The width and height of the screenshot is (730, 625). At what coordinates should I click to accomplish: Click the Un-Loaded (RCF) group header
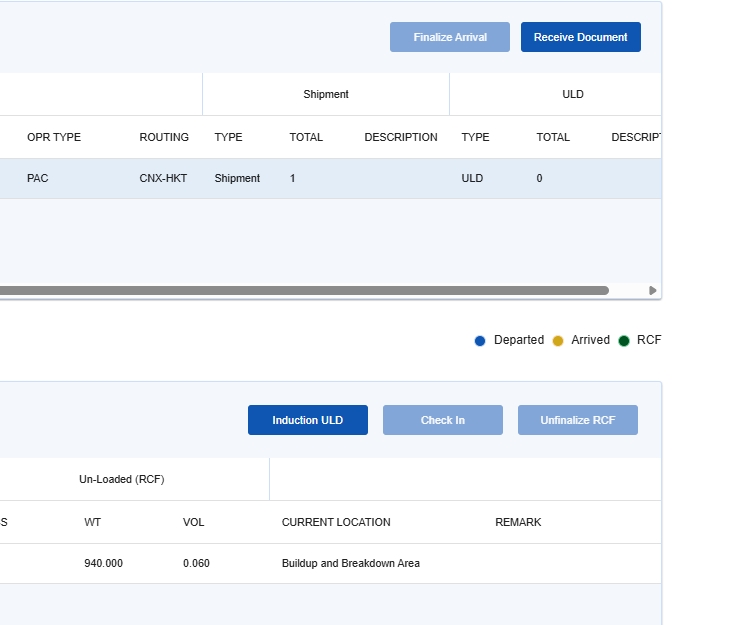121,479
